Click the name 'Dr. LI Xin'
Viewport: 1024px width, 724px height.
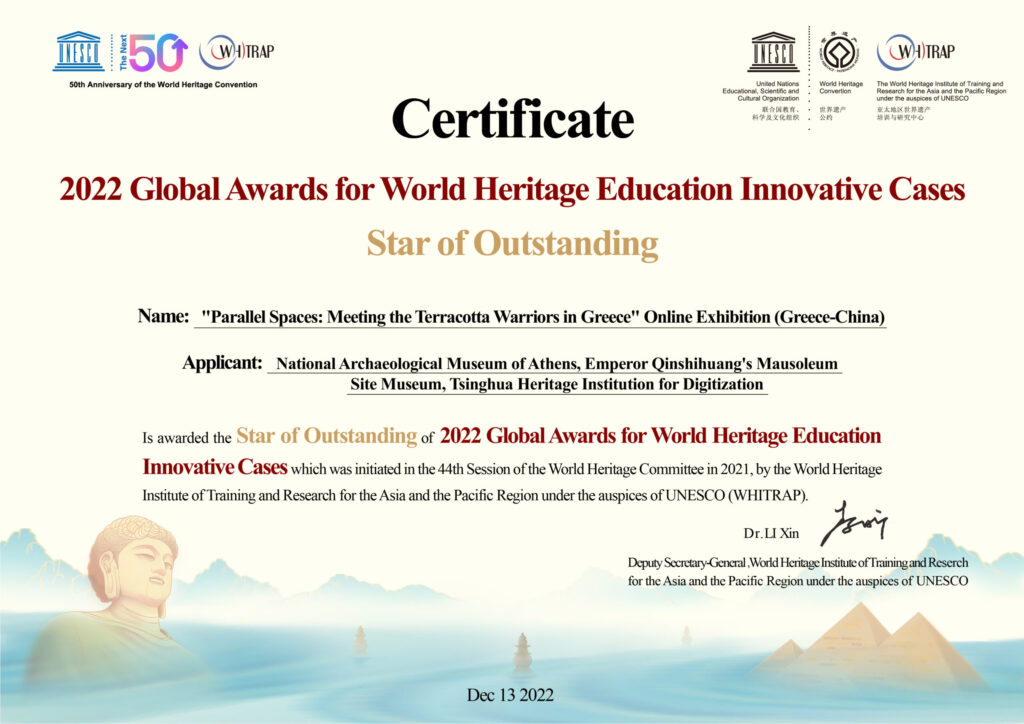pyautogui.click(x=771, y=533)
